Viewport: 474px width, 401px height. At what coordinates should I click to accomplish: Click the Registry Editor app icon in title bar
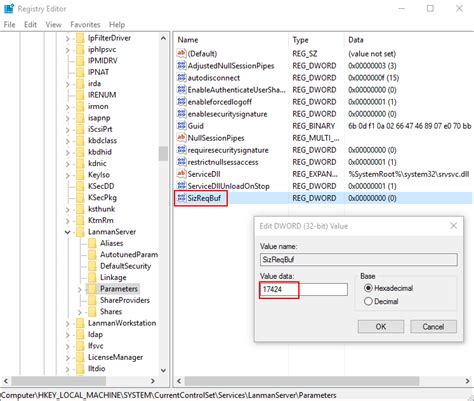pos(9,8)
